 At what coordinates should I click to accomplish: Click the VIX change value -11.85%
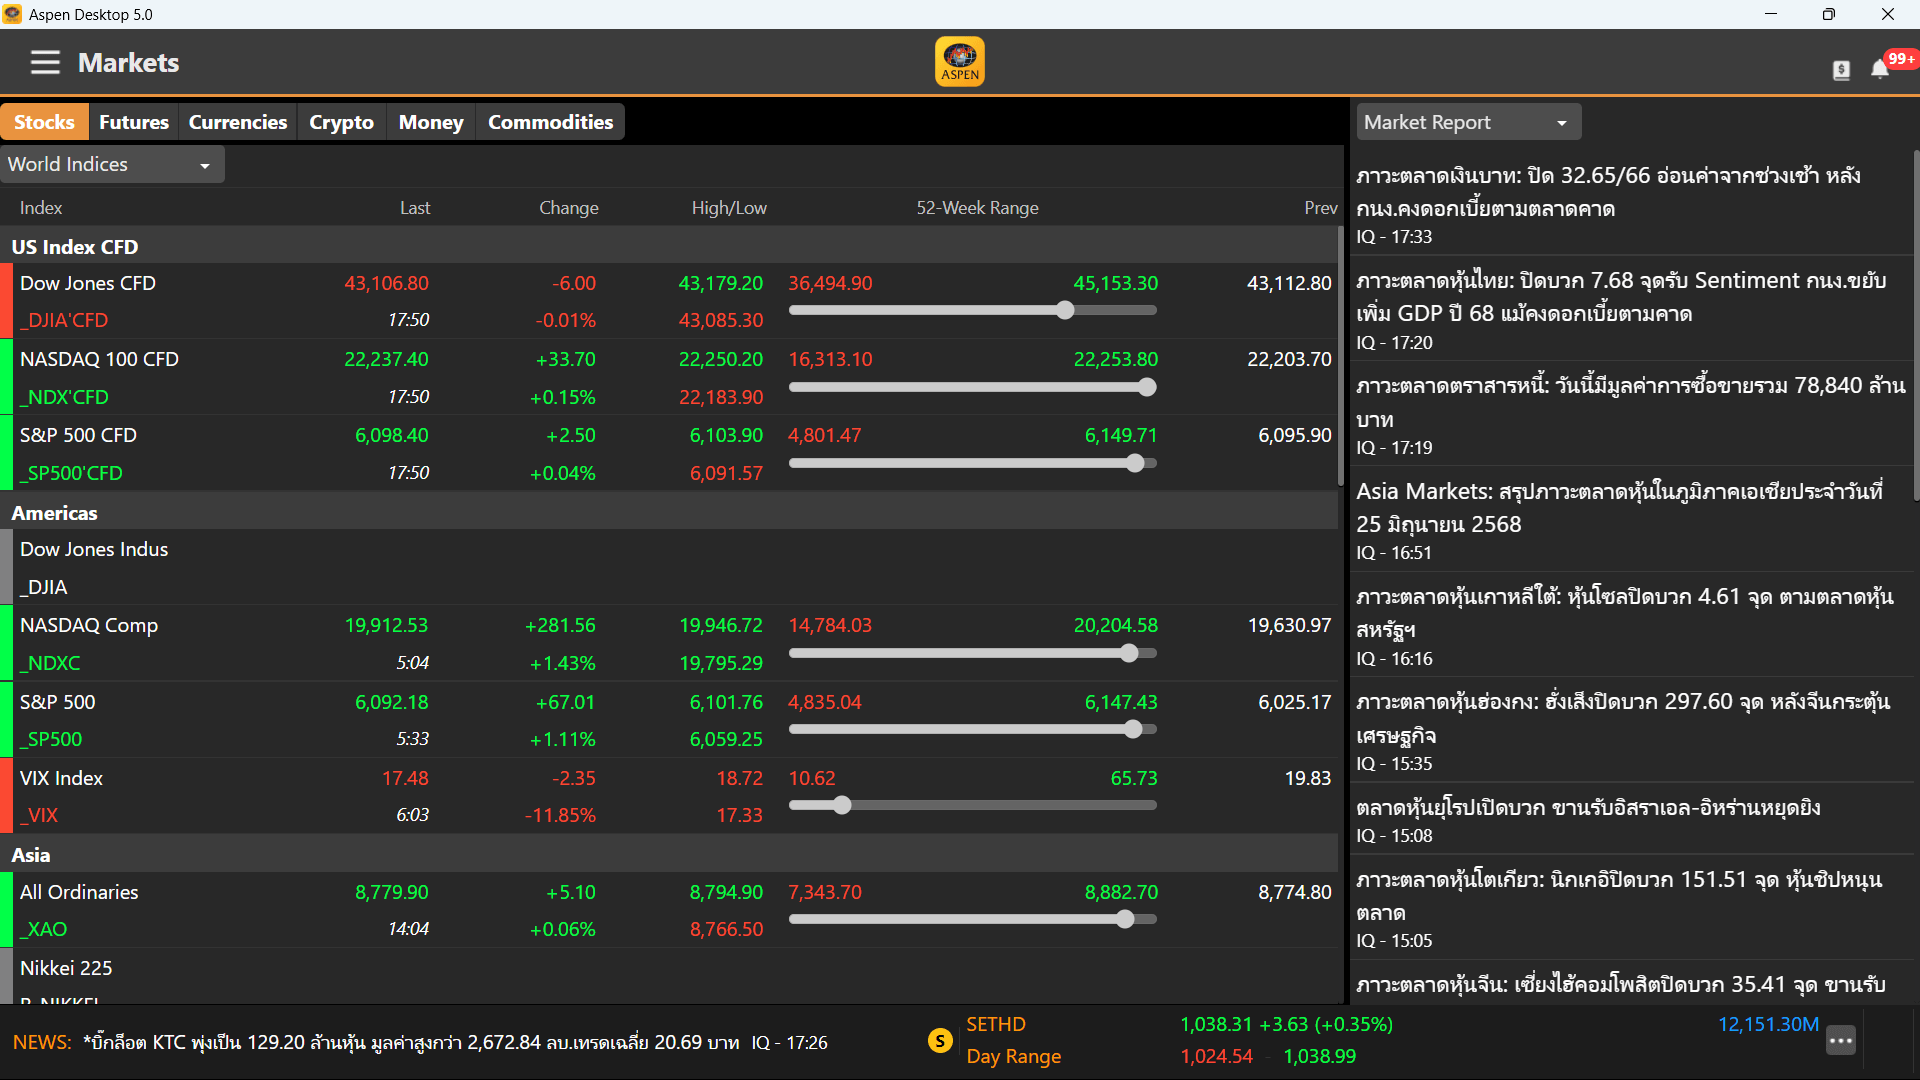(560, 815)
